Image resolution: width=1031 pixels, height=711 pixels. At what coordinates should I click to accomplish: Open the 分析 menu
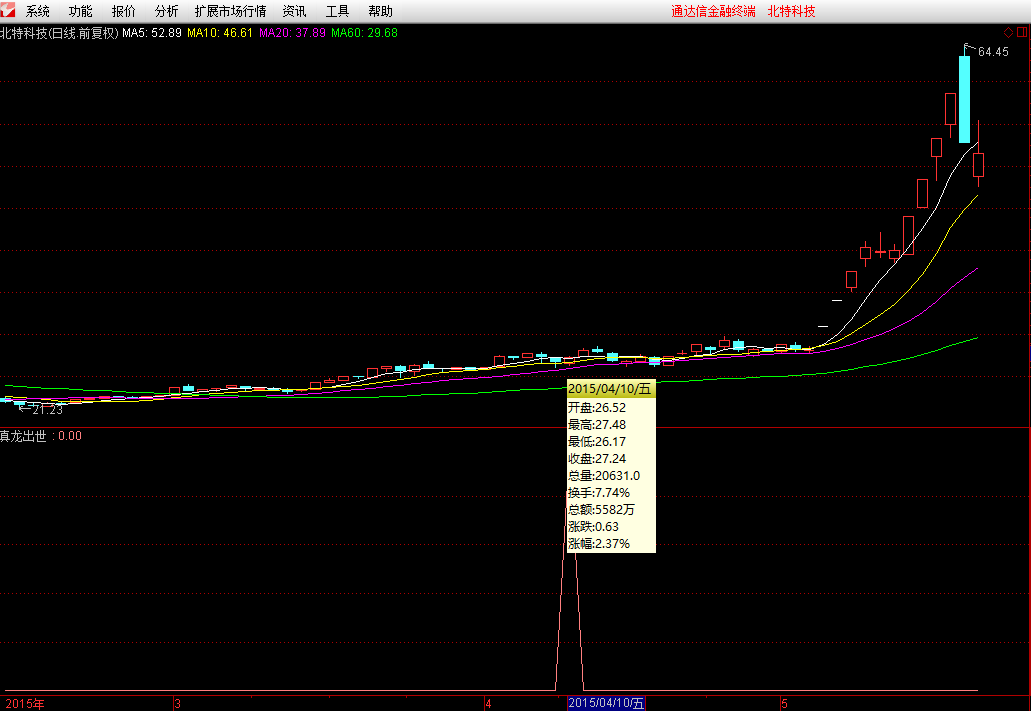(x=166, y=11)
